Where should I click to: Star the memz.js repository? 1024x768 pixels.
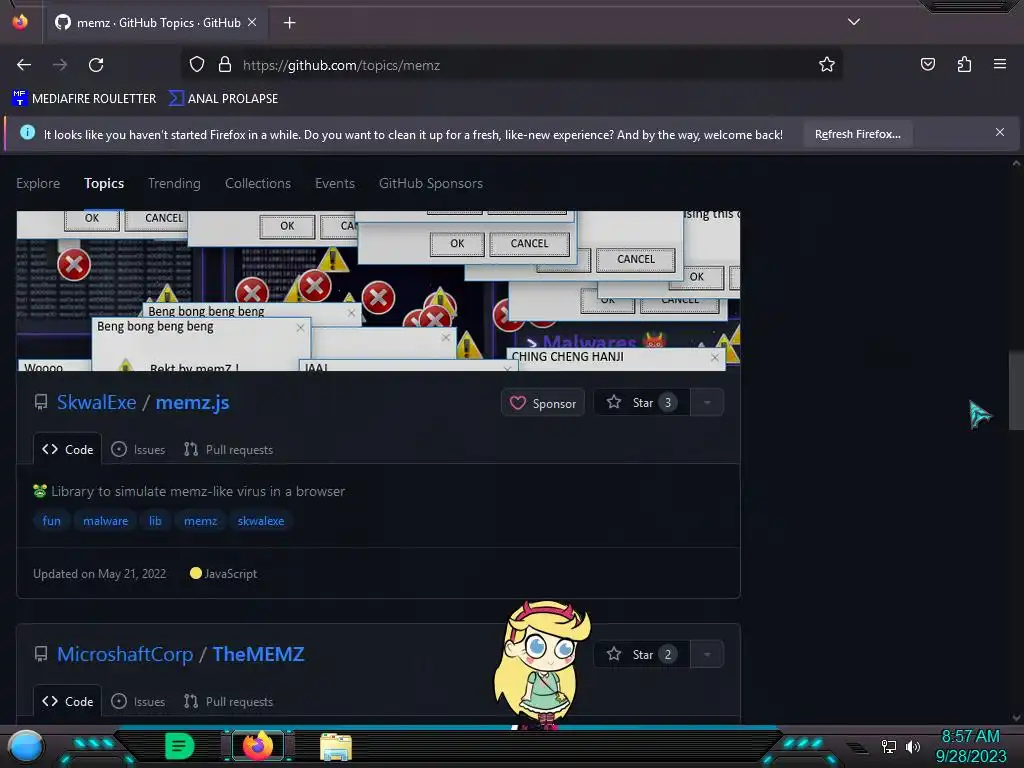(x=642, y=402)
